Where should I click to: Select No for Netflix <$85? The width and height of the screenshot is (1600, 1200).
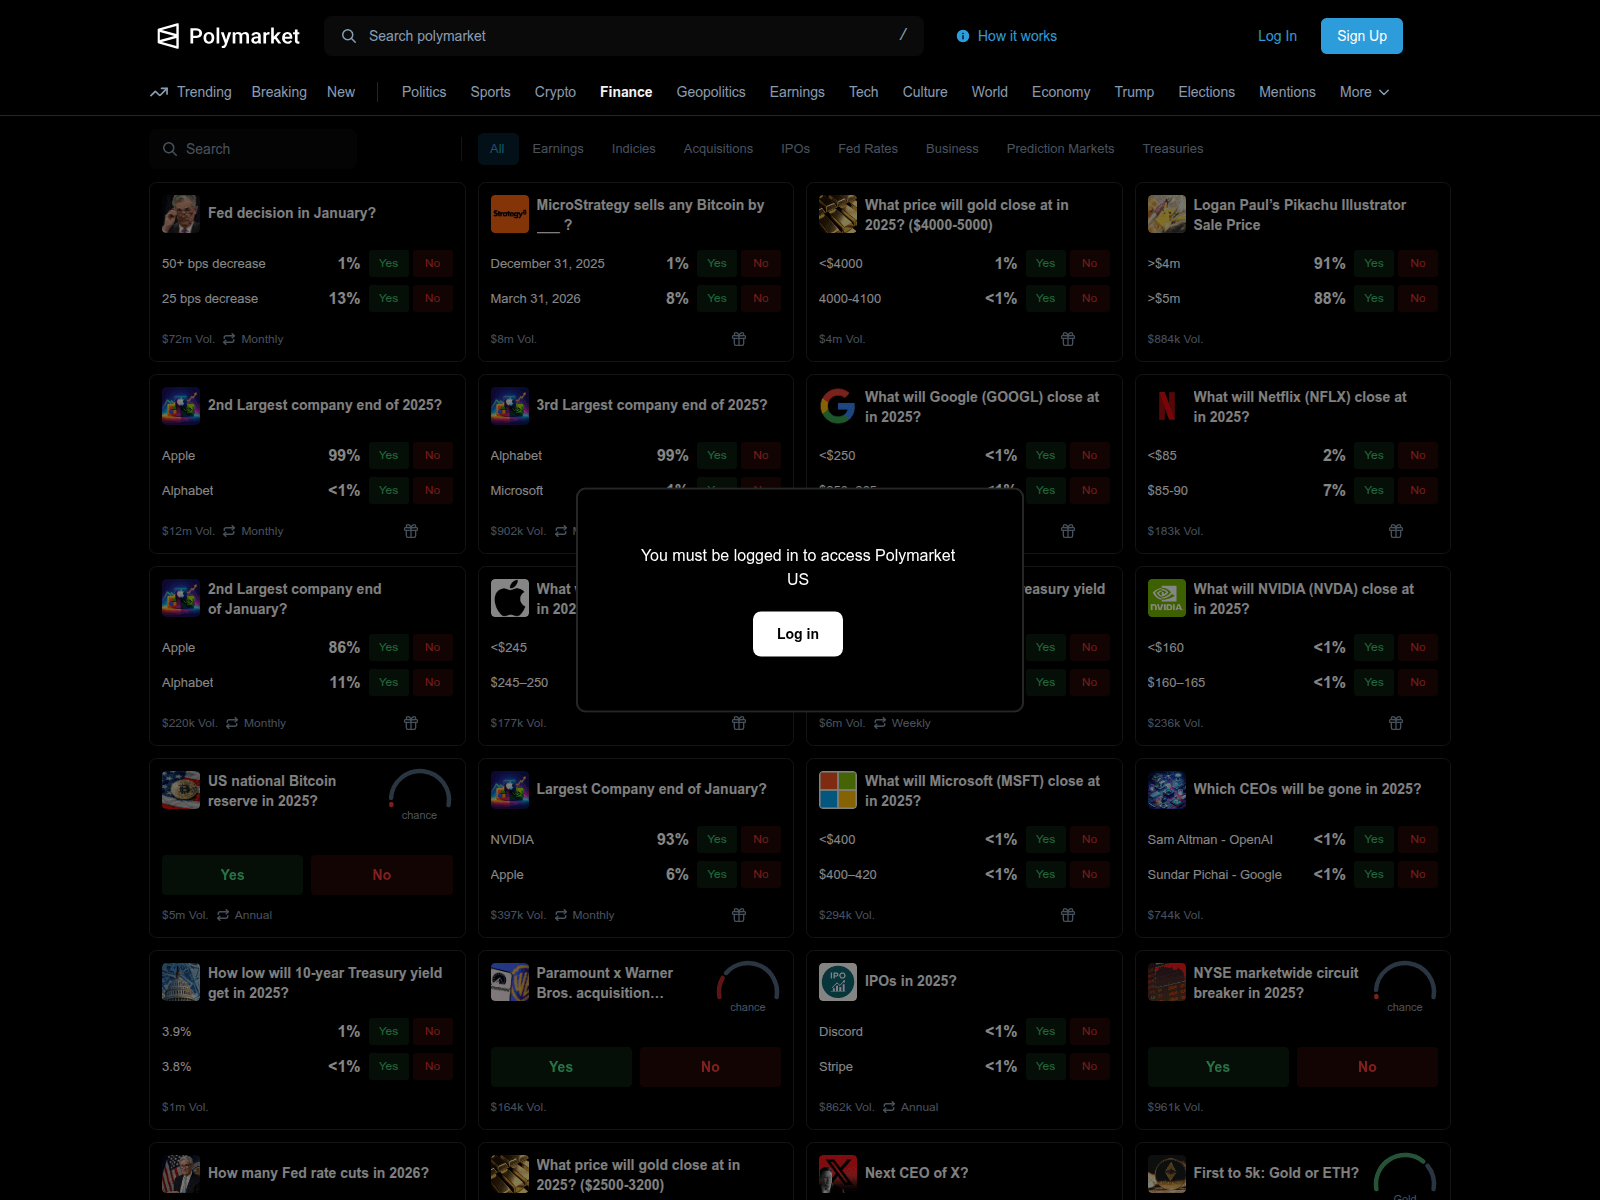[1418, 456]
